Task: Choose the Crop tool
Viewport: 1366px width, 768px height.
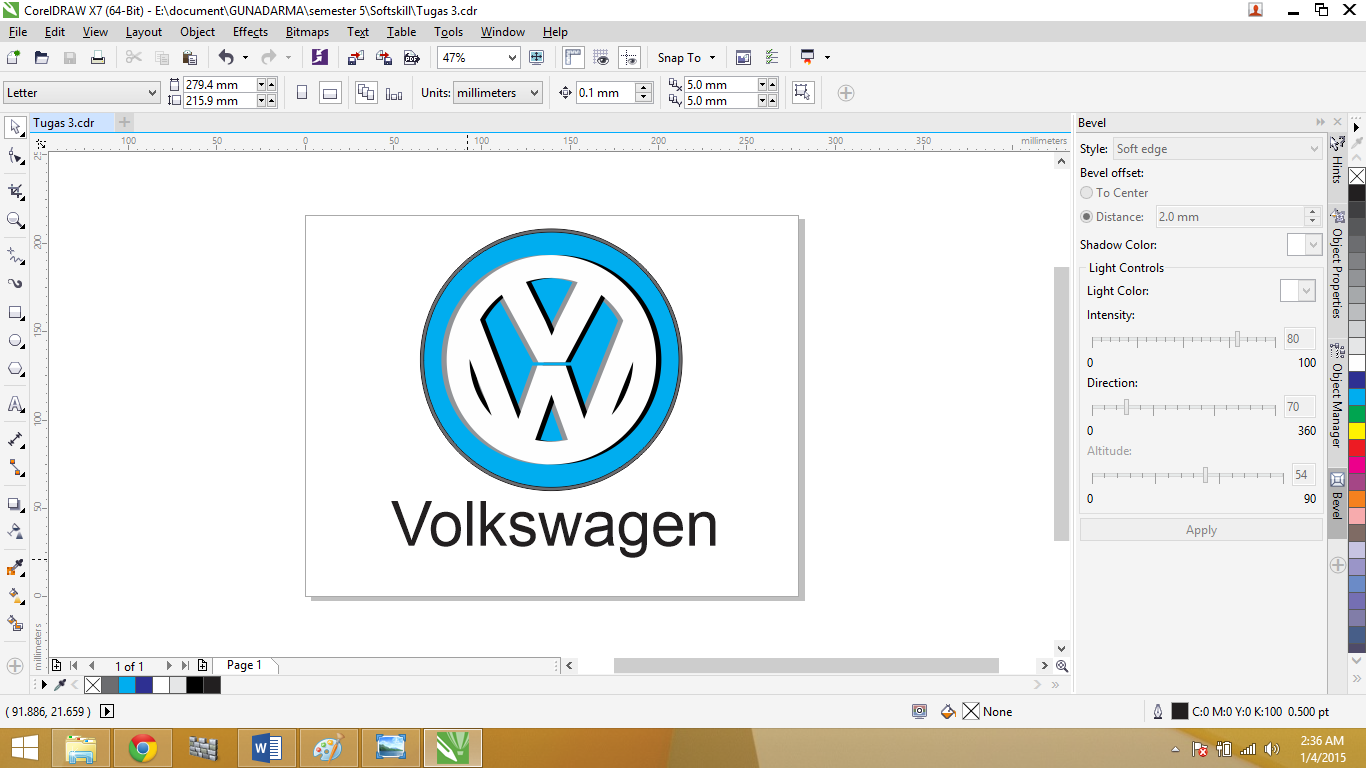Action: (15, 191)
